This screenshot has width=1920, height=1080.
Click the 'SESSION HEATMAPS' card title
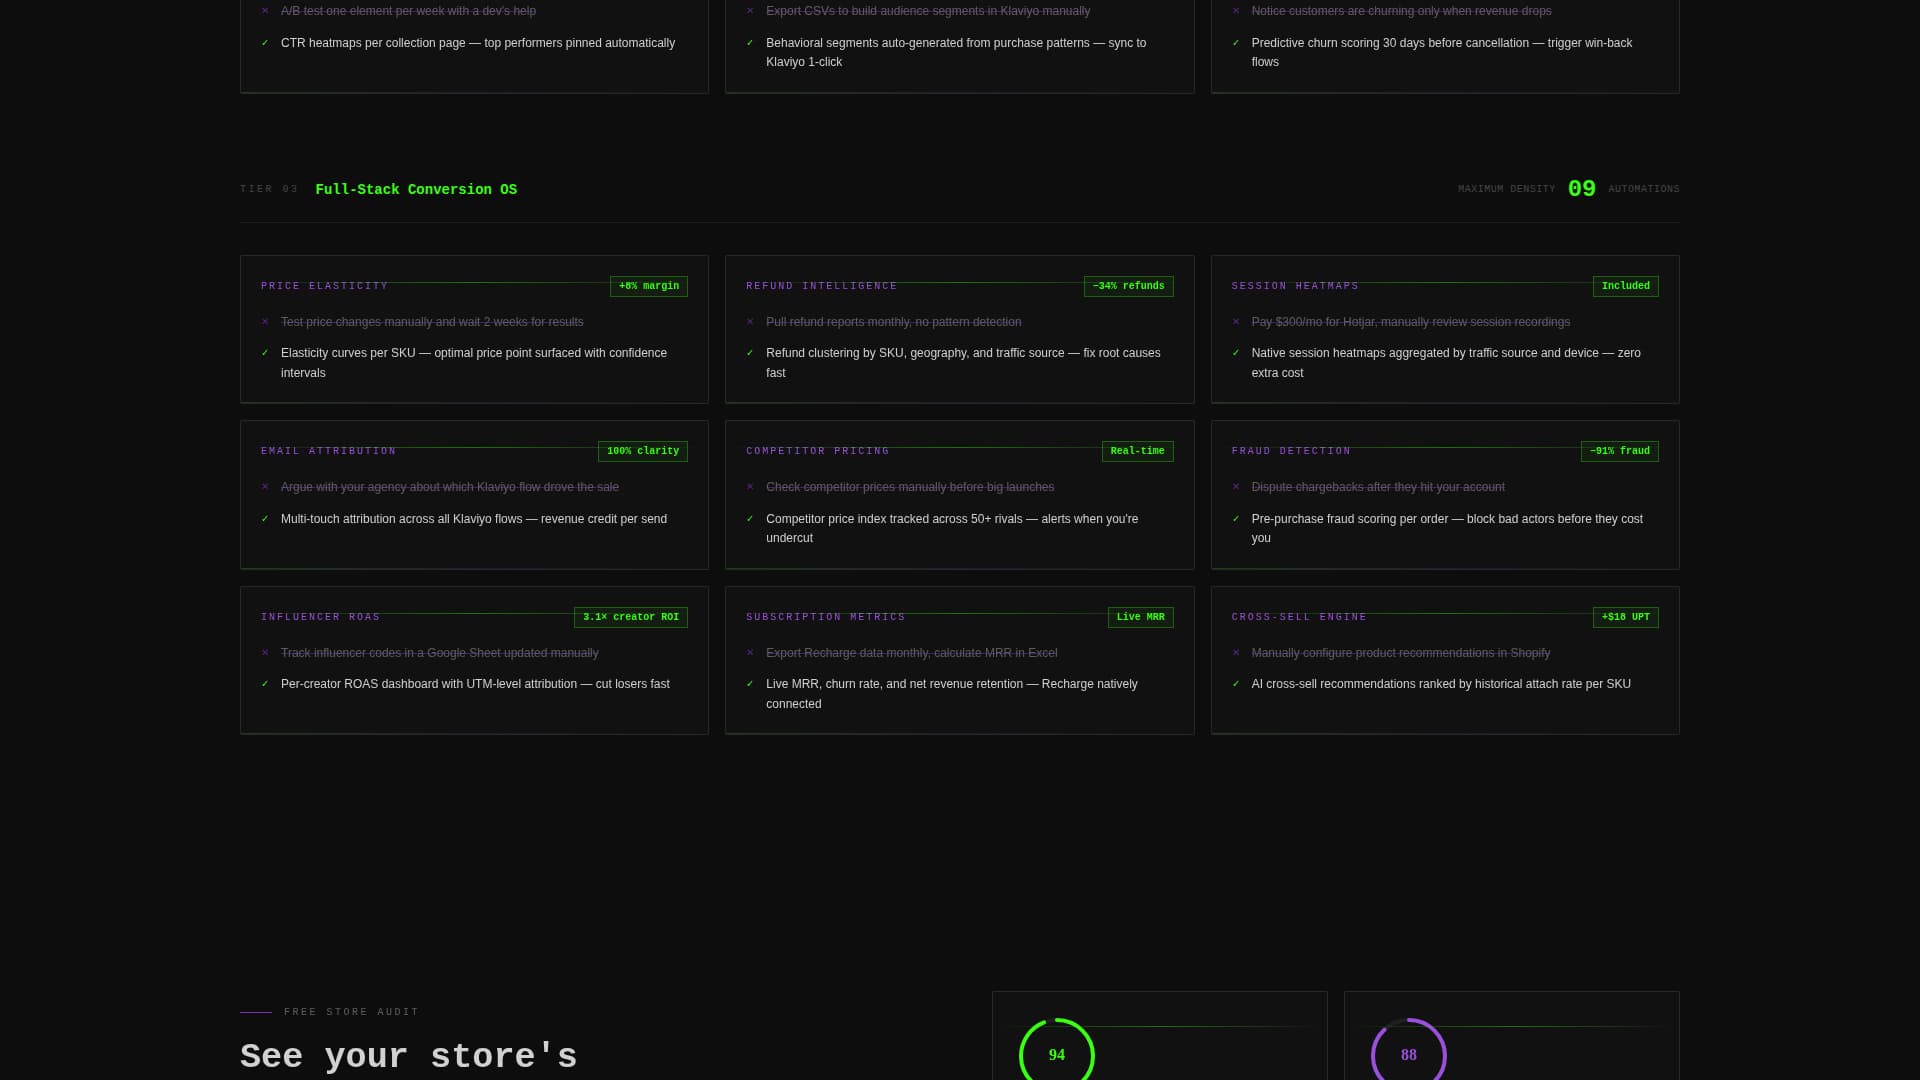point(1295,286)
